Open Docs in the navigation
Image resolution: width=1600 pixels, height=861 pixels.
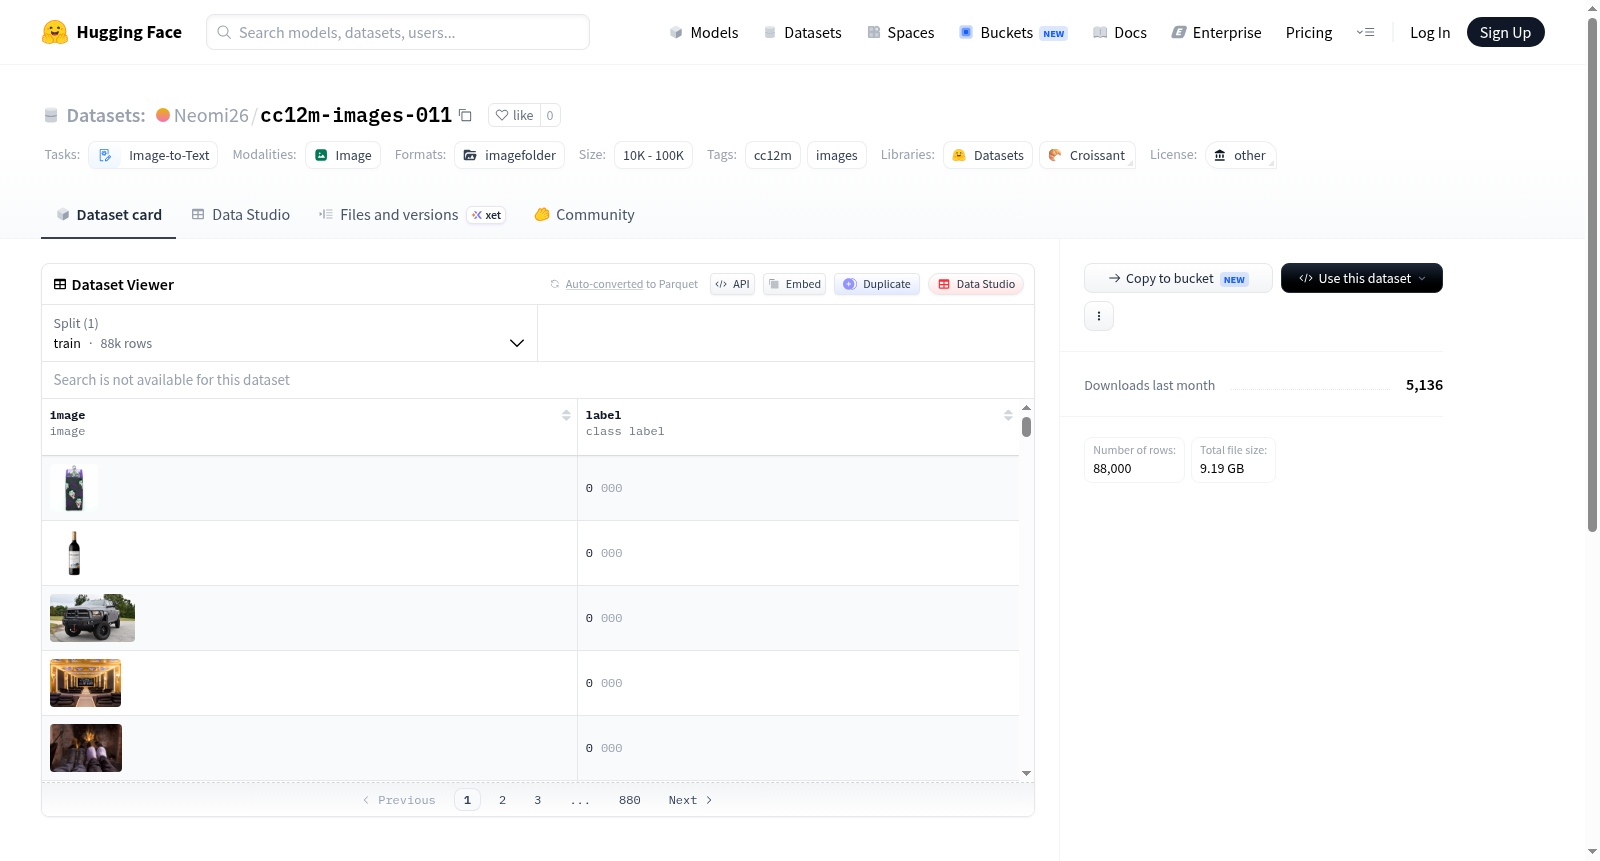(x=1120, y=32)
